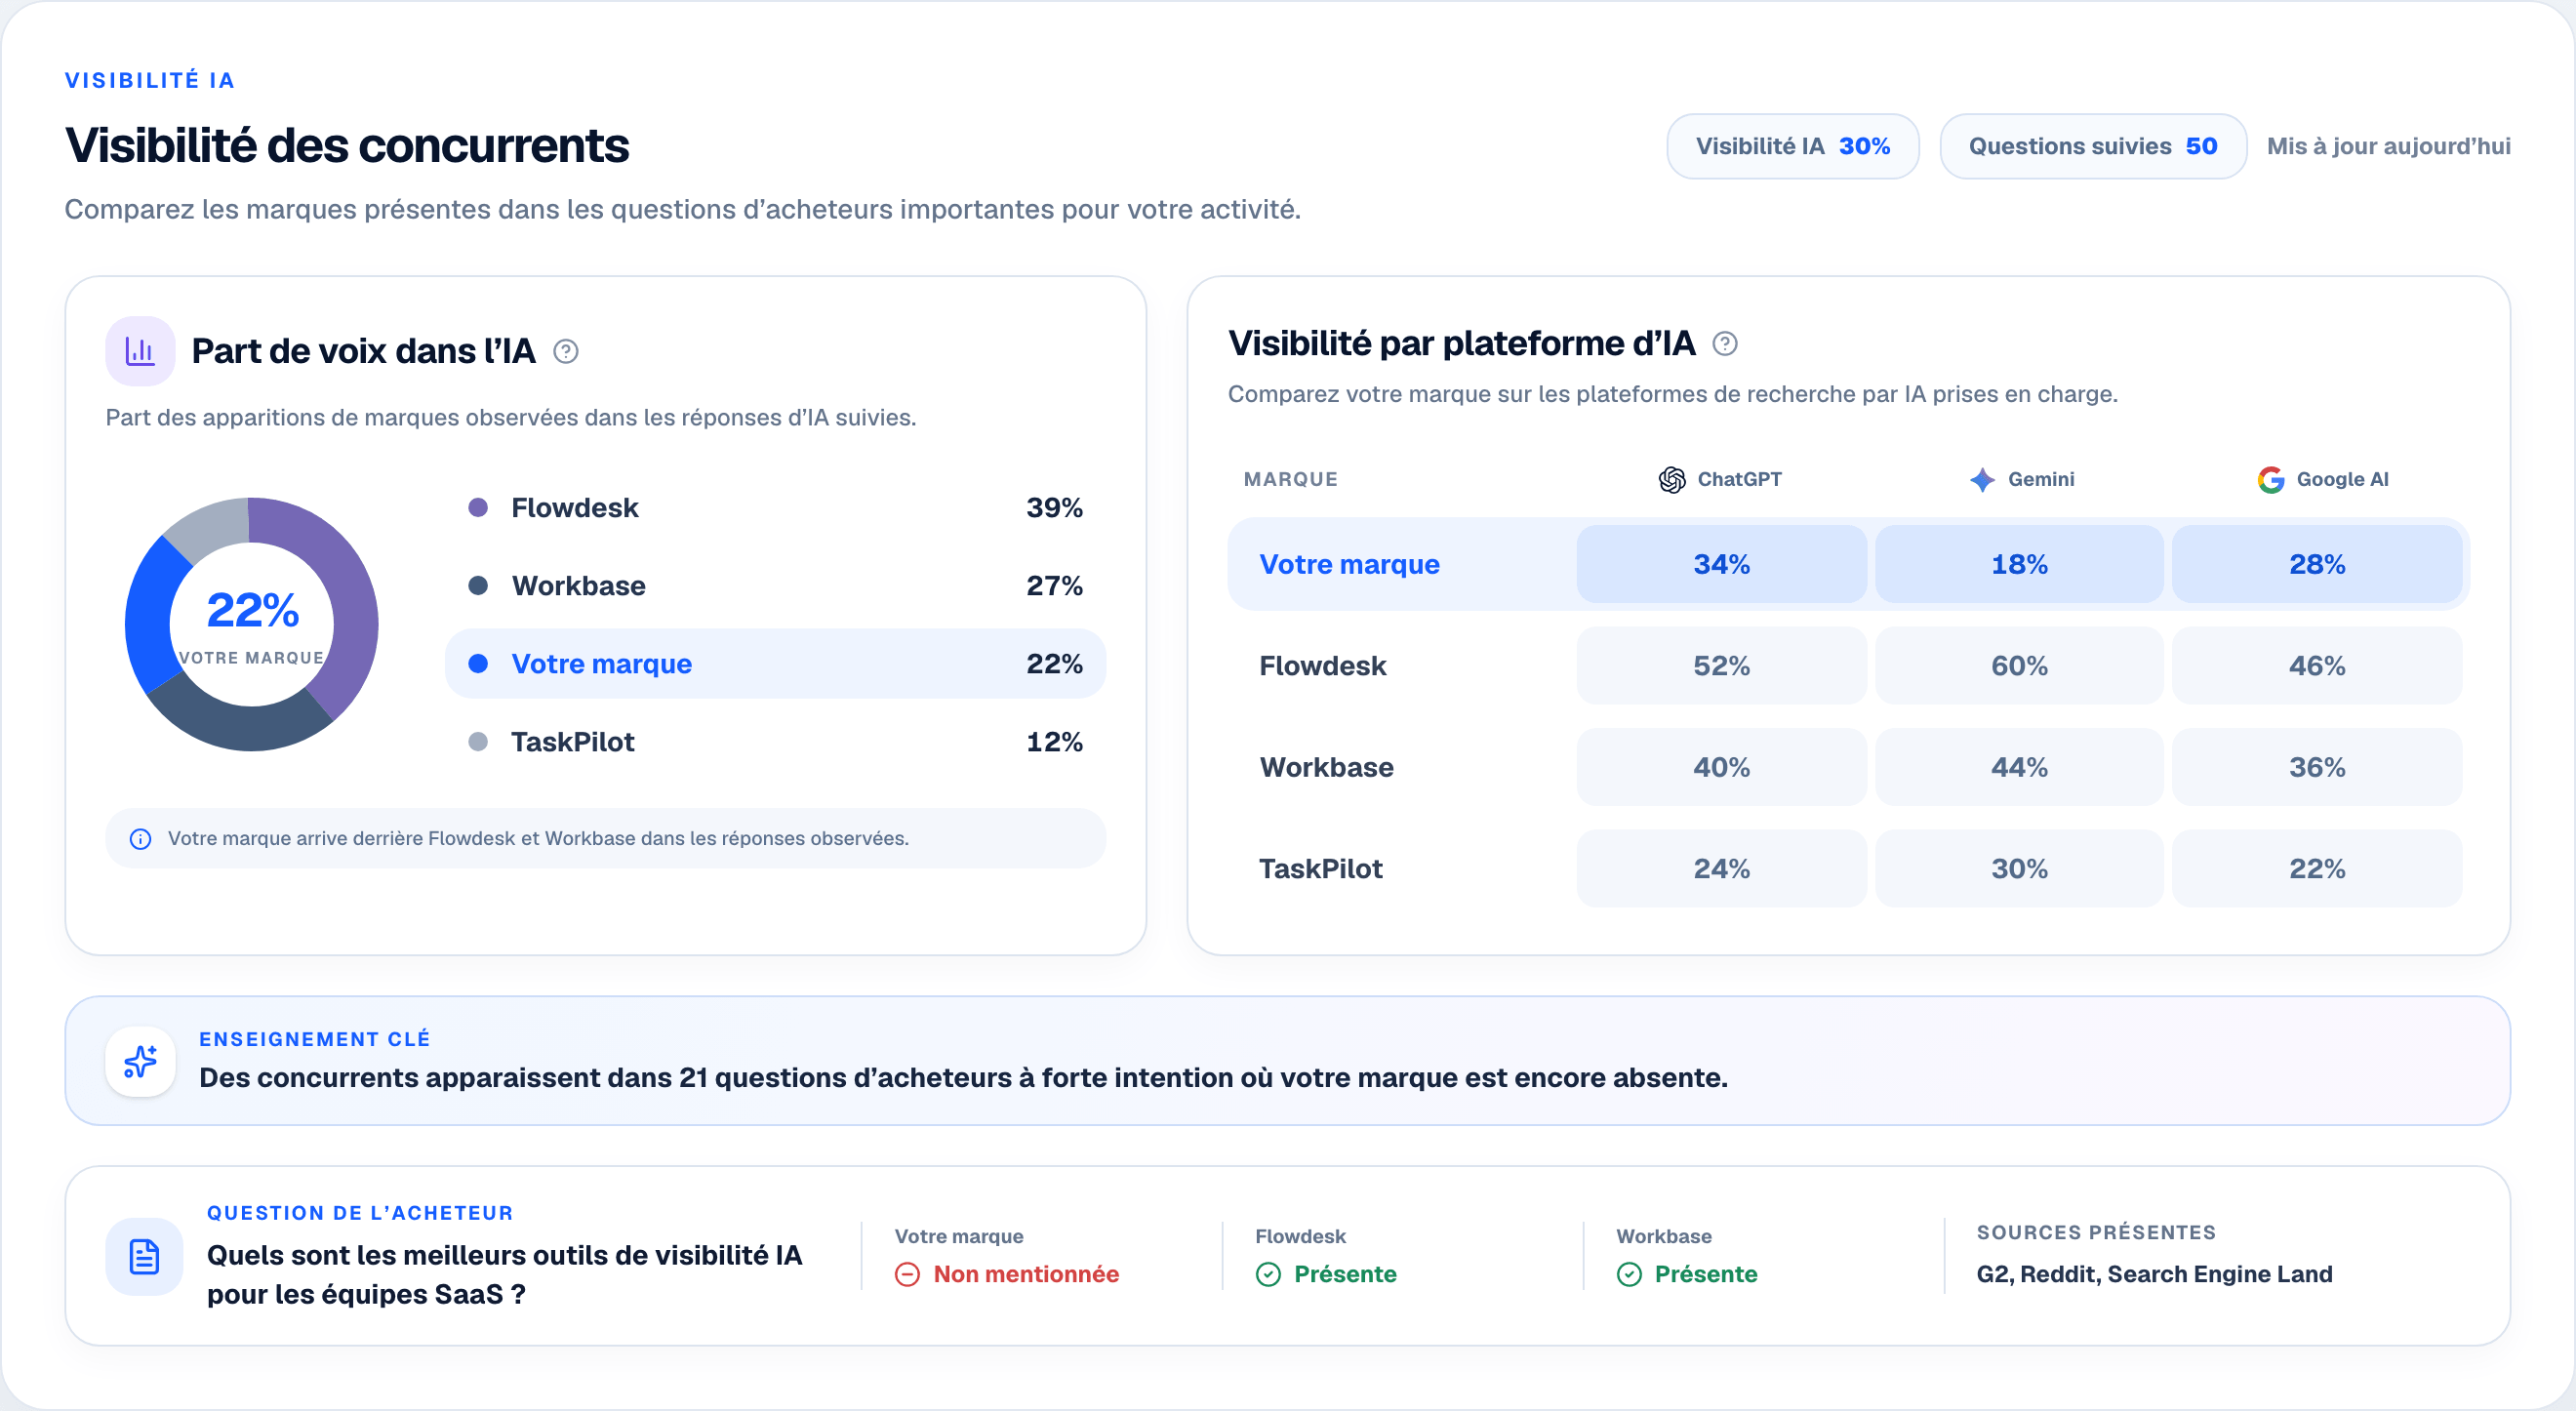Click the green check icon under Flowdesk status
Image resolution: width=2576 pixels, height=1411 pixels.
tap(1268, 1274)
